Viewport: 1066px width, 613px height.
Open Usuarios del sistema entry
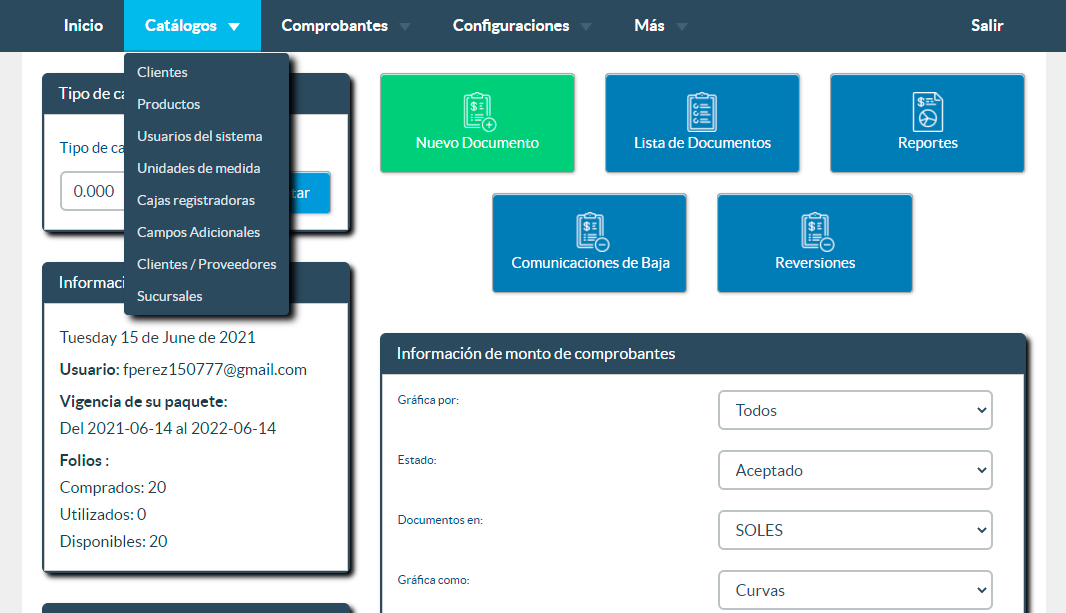[x=200, y=136]
